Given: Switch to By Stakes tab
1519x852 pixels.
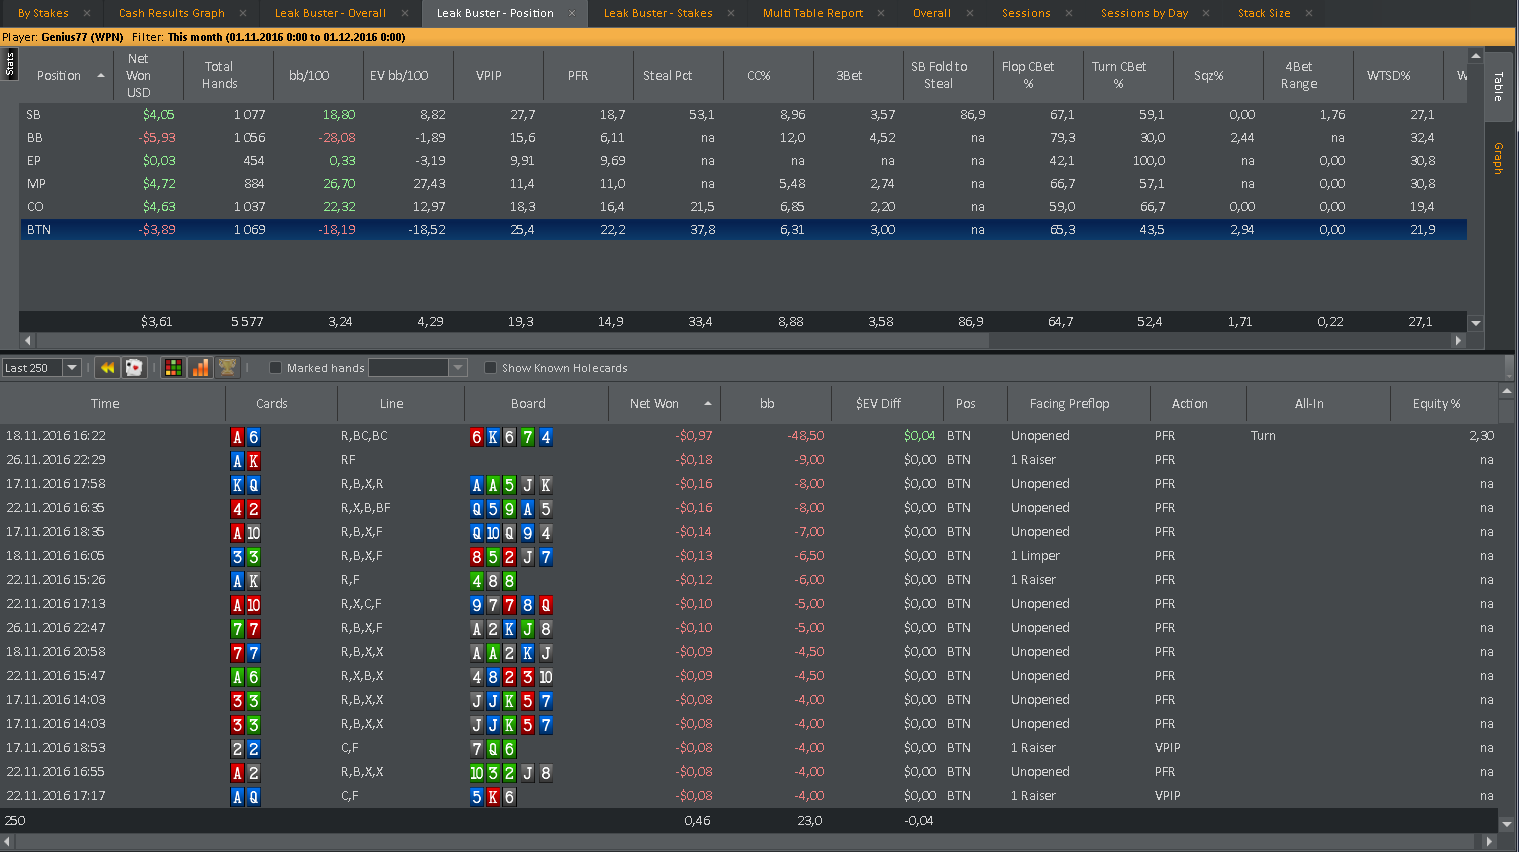Looking at the screenshot, I should click(43, 13).
